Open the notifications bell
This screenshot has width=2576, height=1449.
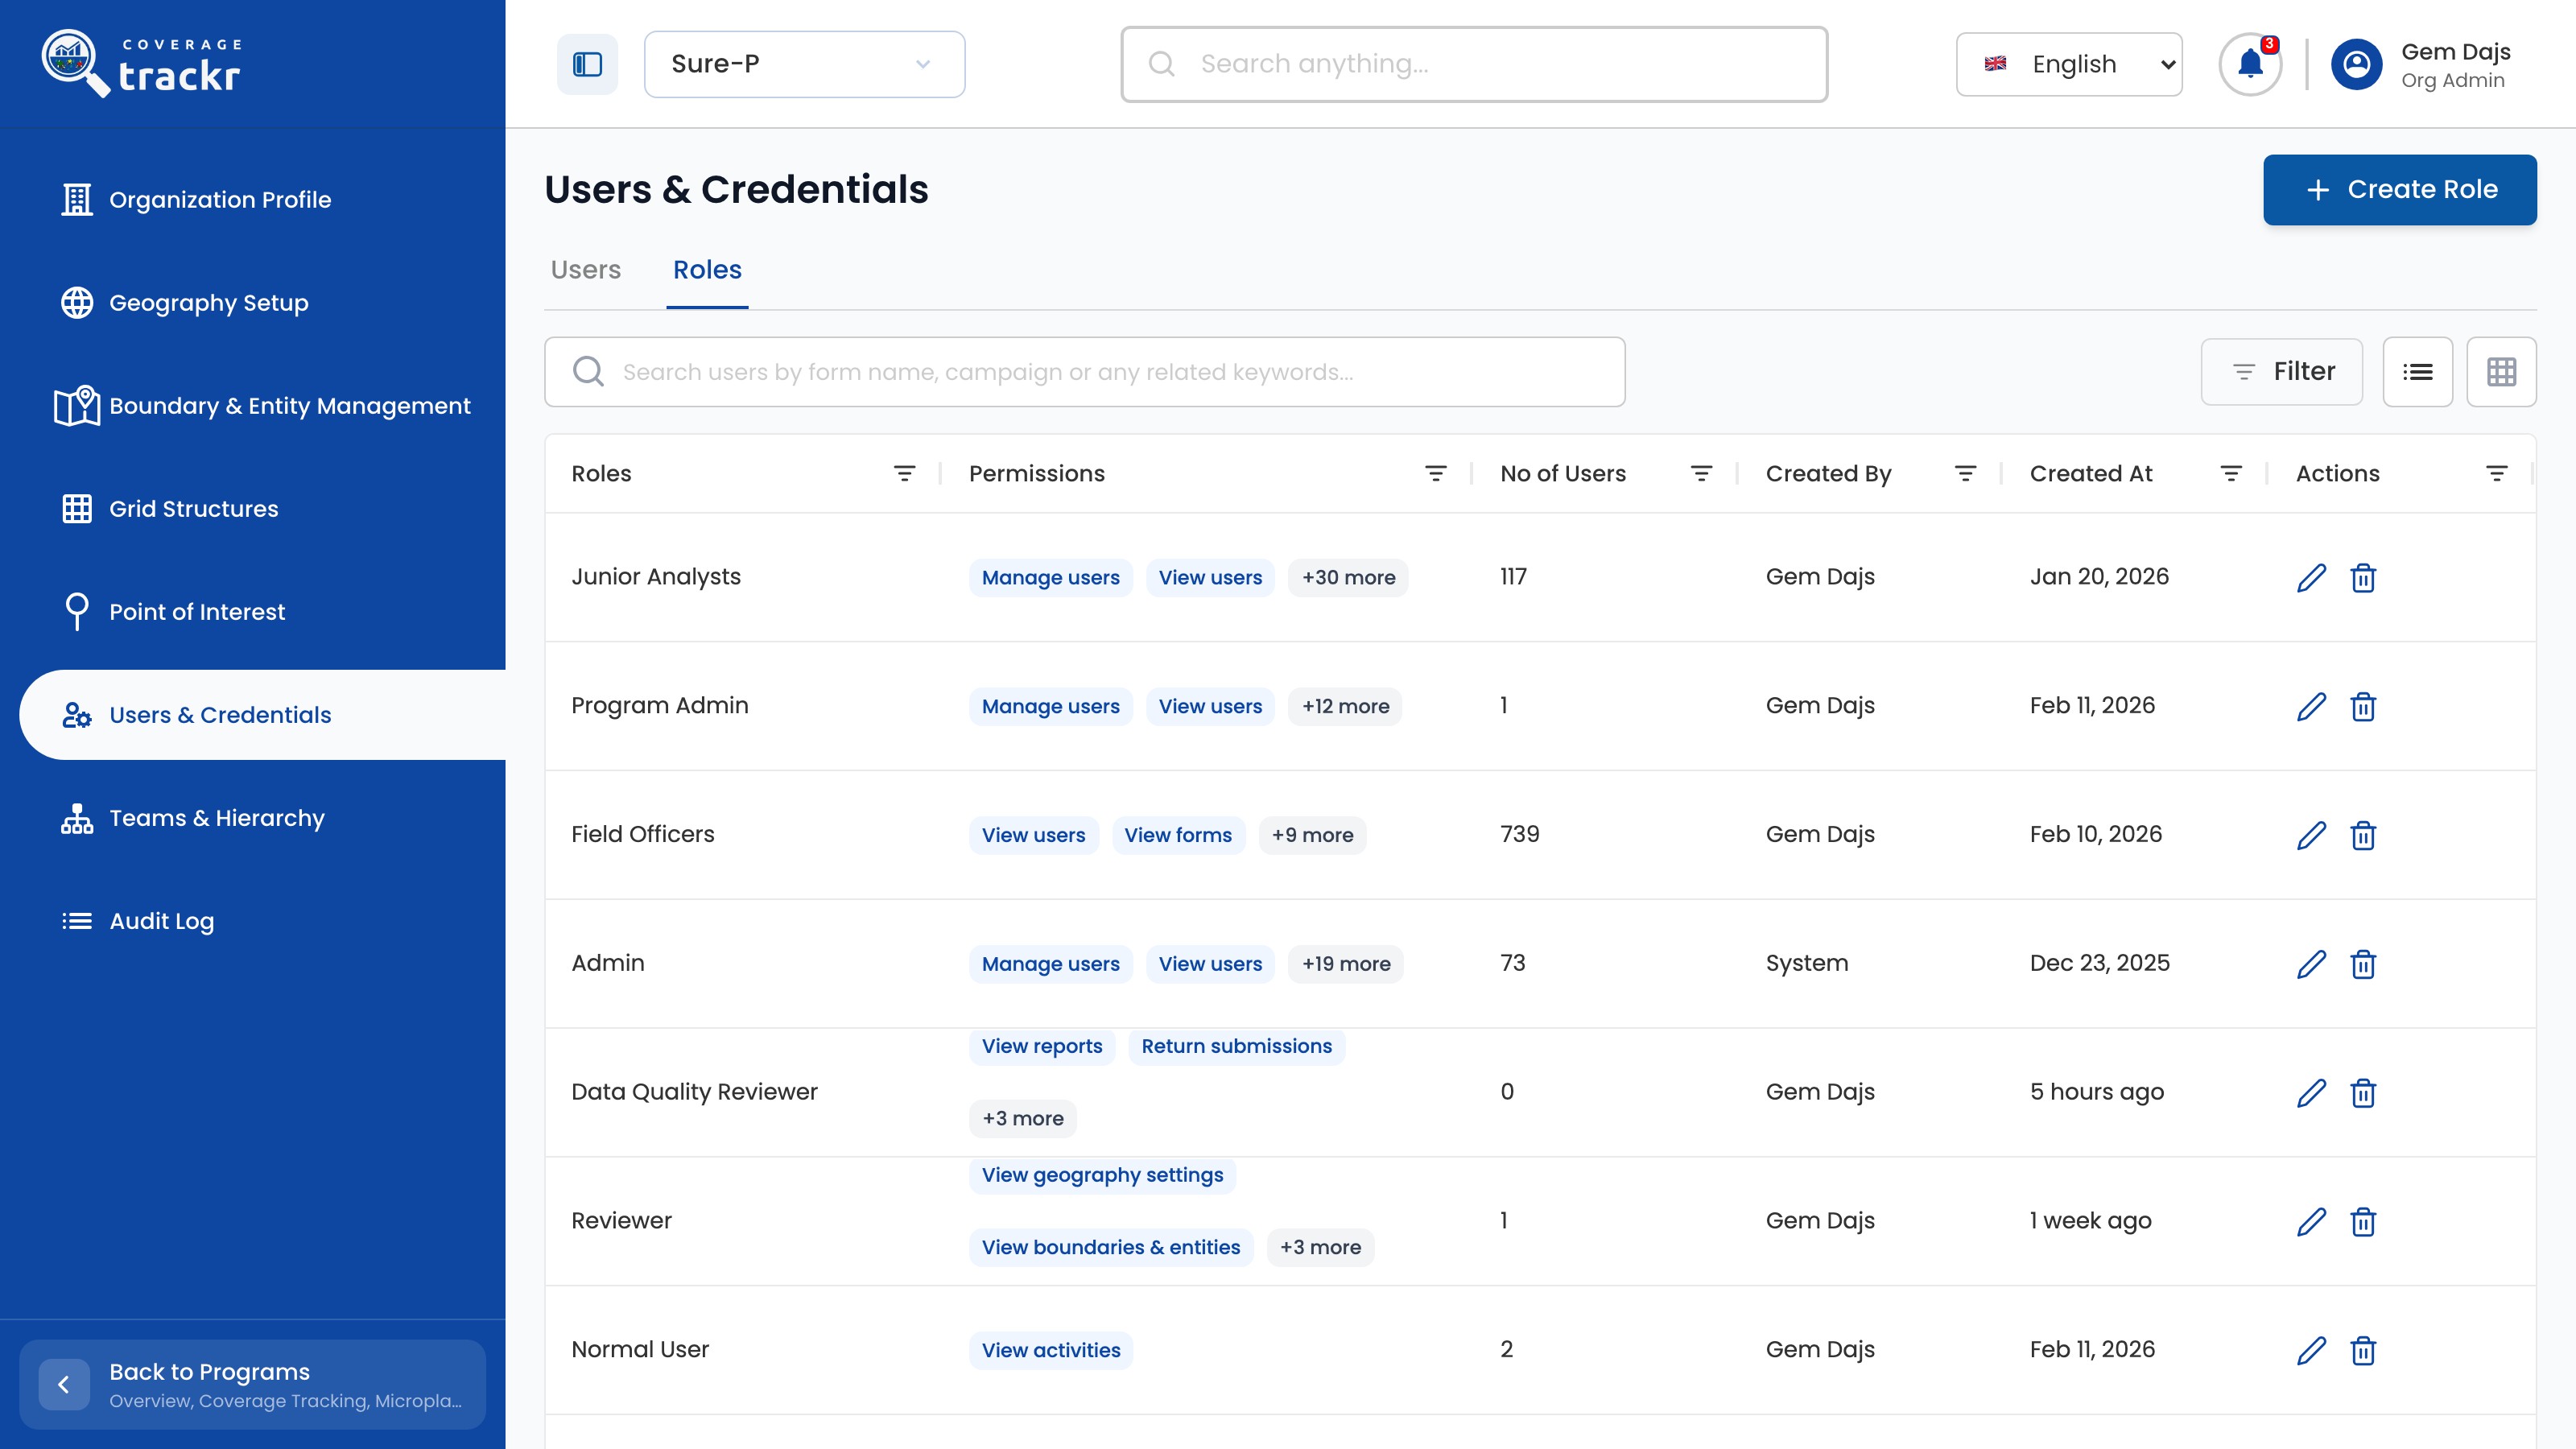pyautogui.click(x=2250, y=64)
